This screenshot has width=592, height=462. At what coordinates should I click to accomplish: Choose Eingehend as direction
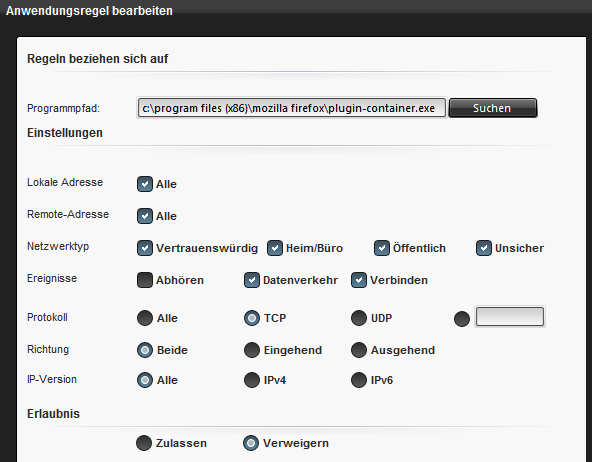(252, 350)
